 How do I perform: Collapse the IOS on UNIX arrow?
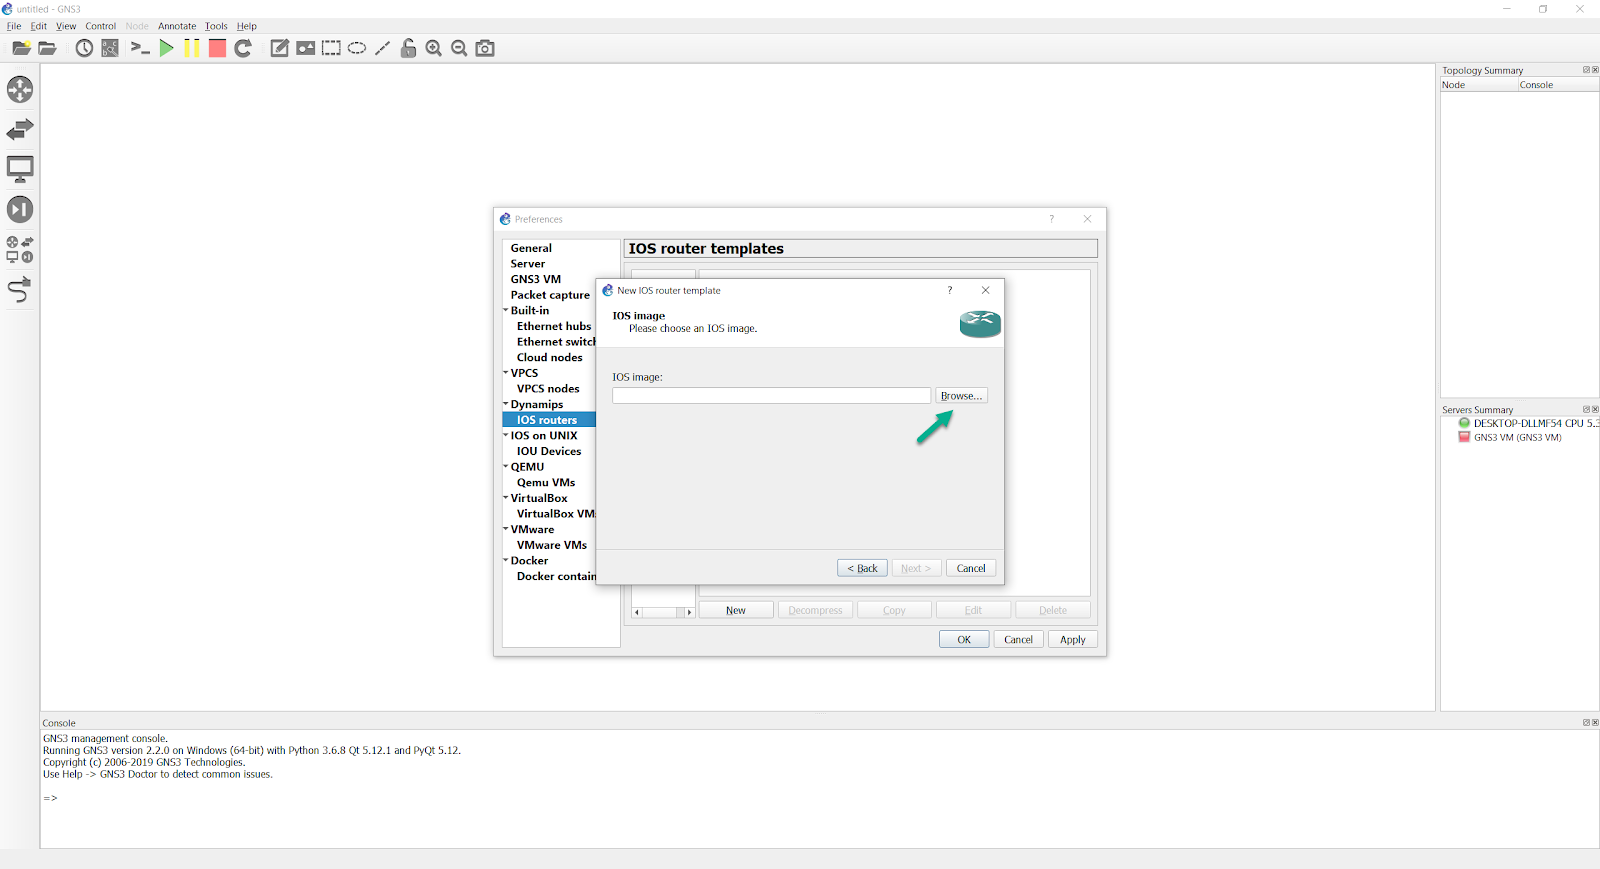[506, 435]
